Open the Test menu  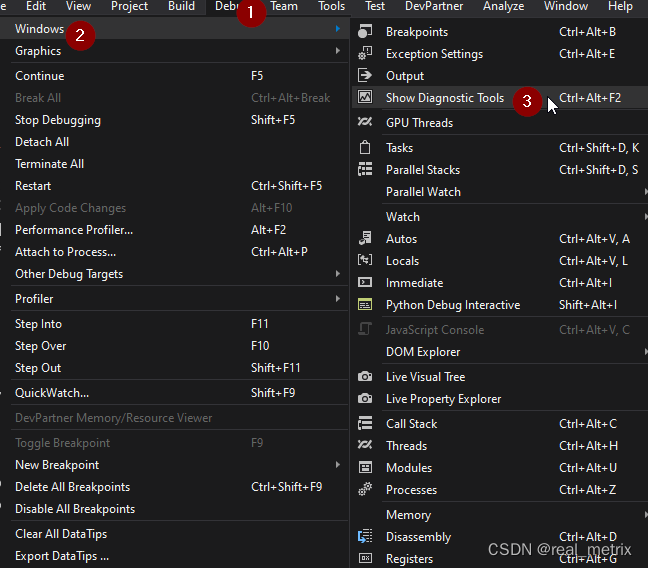click(375, 6)
